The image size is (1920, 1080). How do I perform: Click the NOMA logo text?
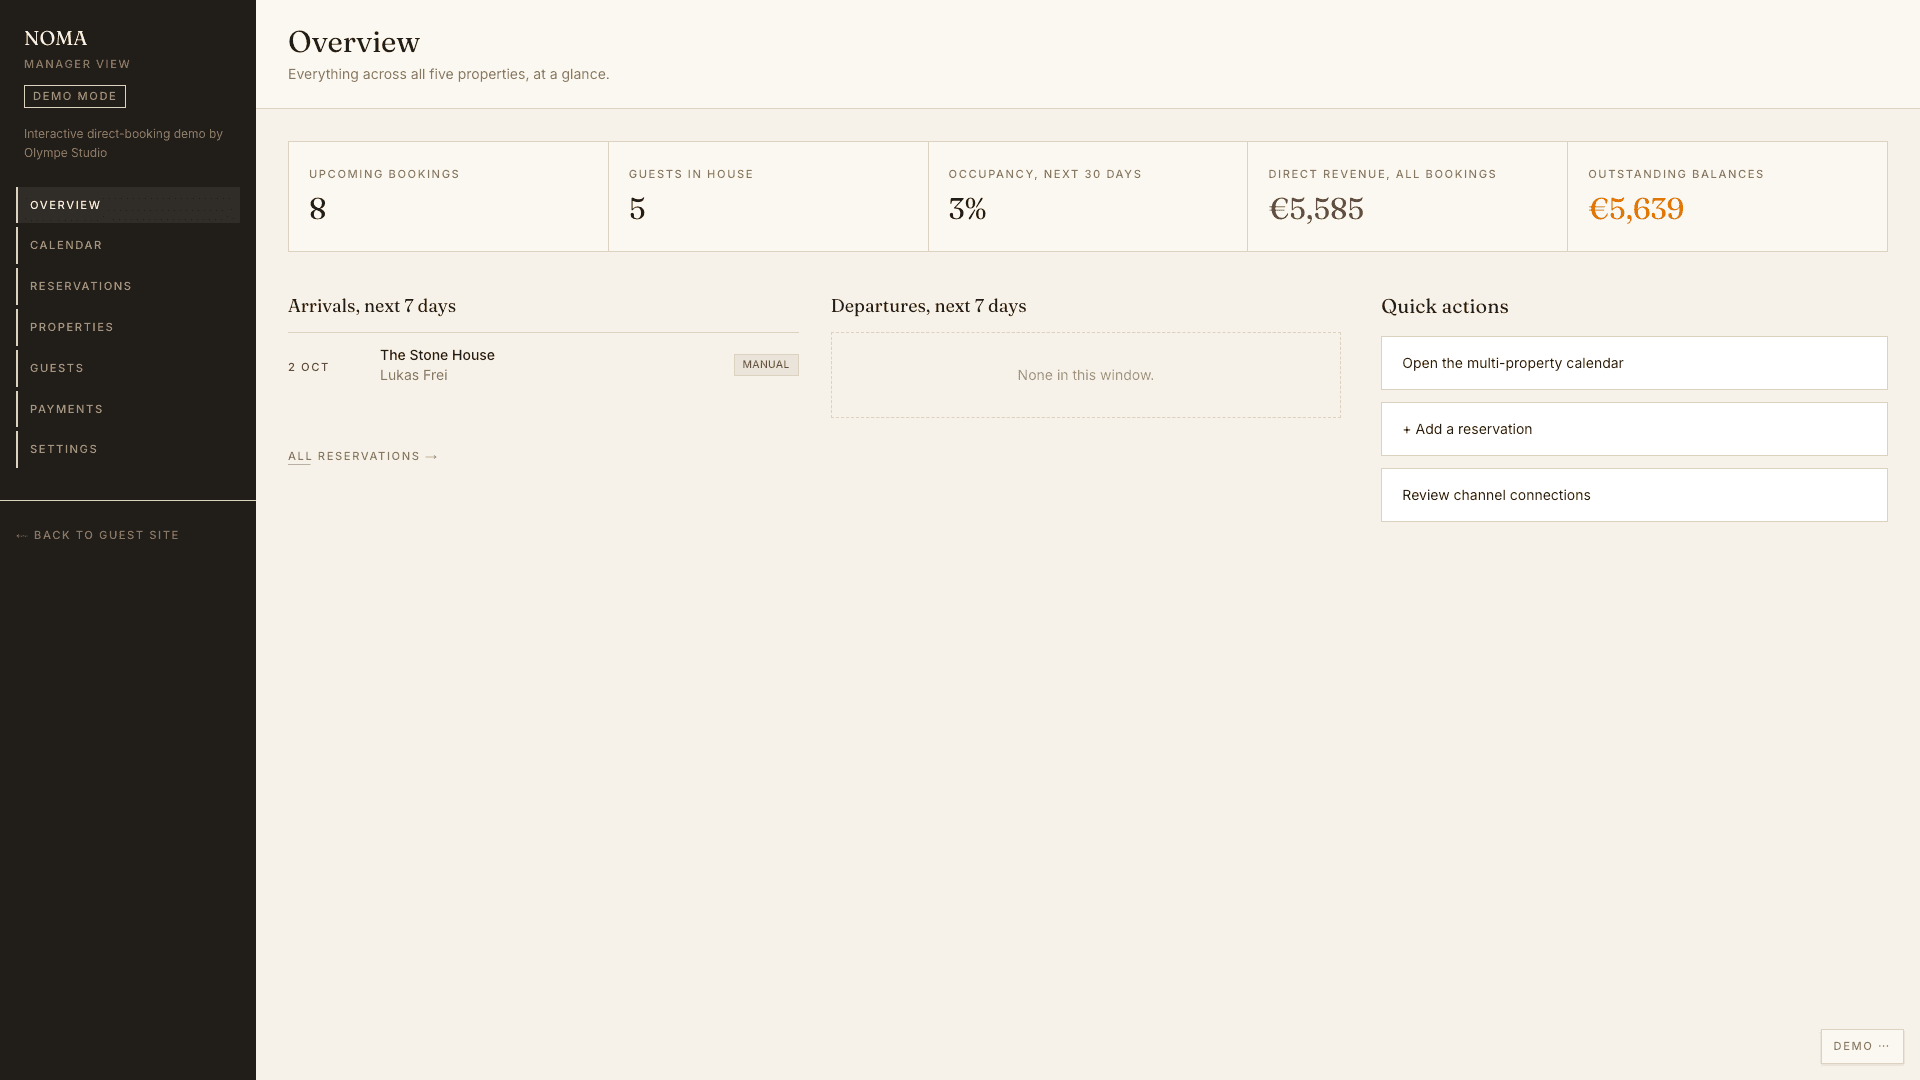click(x=56, y=38)
